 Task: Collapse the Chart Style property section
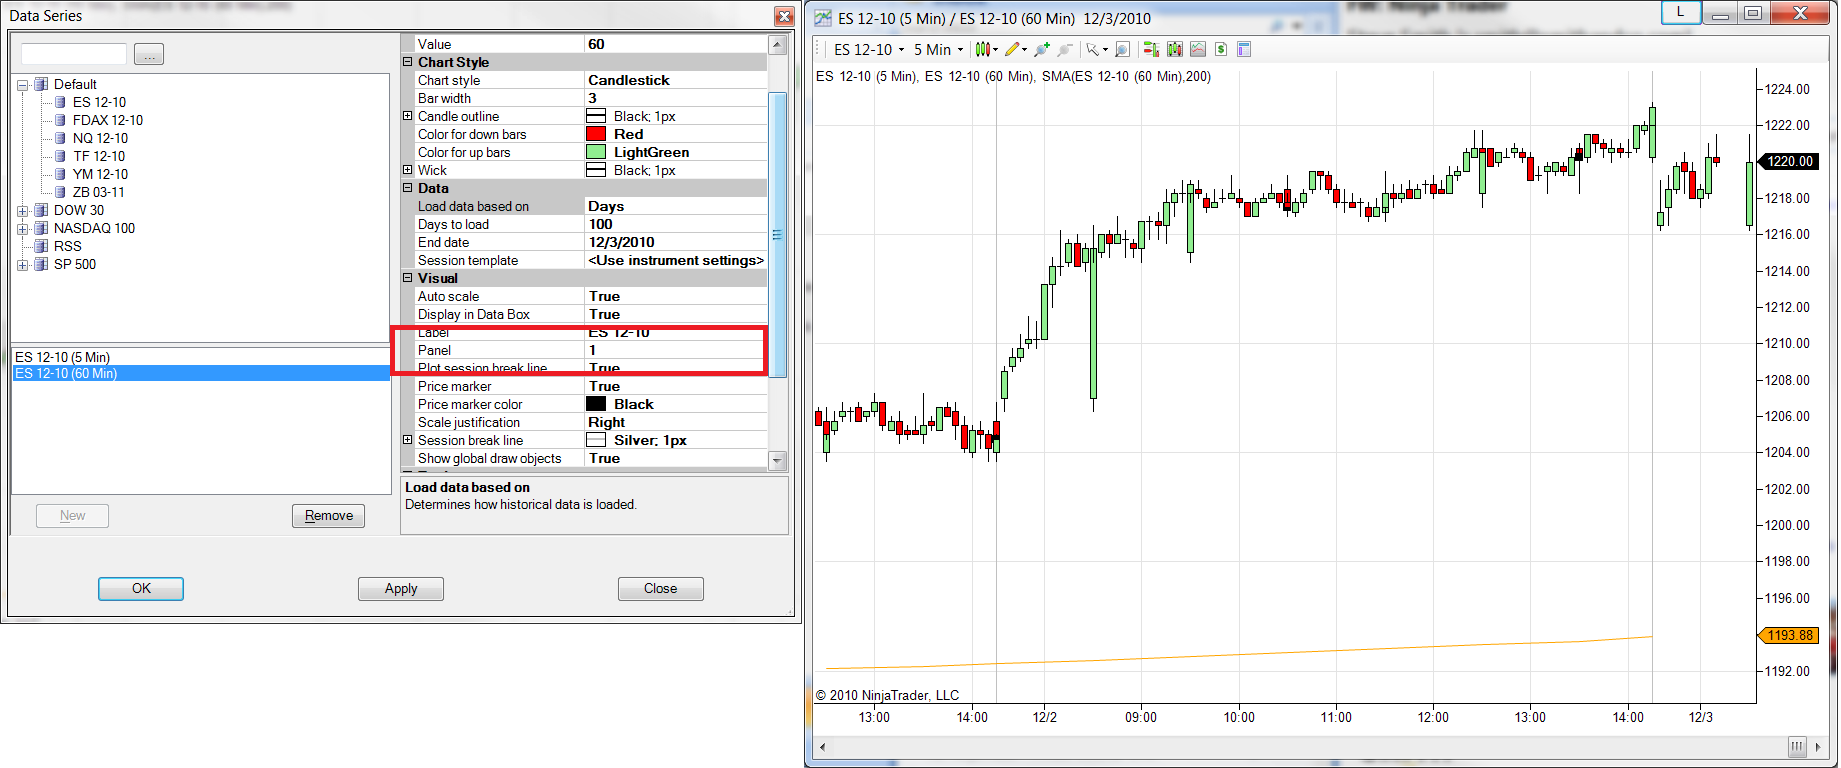pos(408,62)
